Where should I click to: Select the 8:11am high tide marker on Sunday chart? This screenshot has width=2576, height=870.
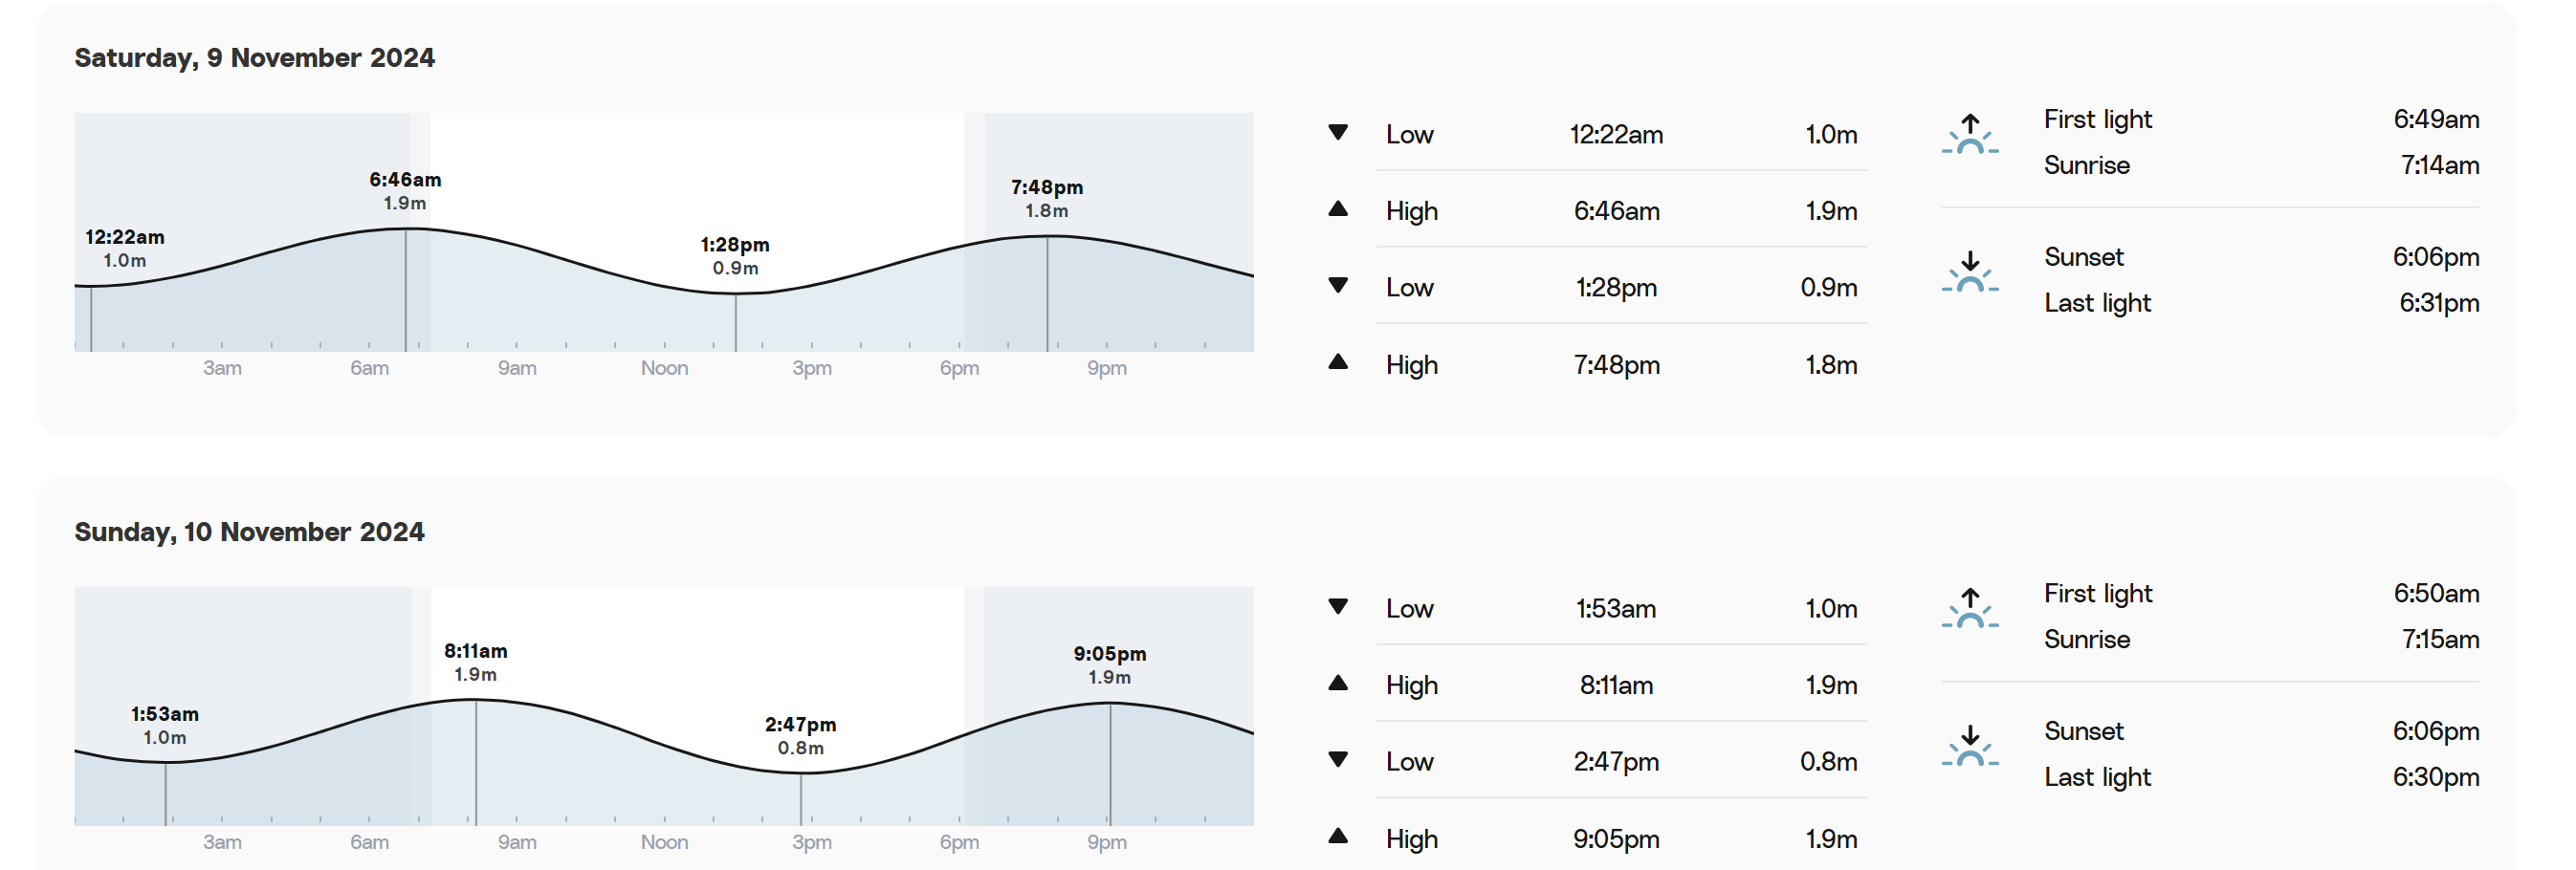pos(476,662)
